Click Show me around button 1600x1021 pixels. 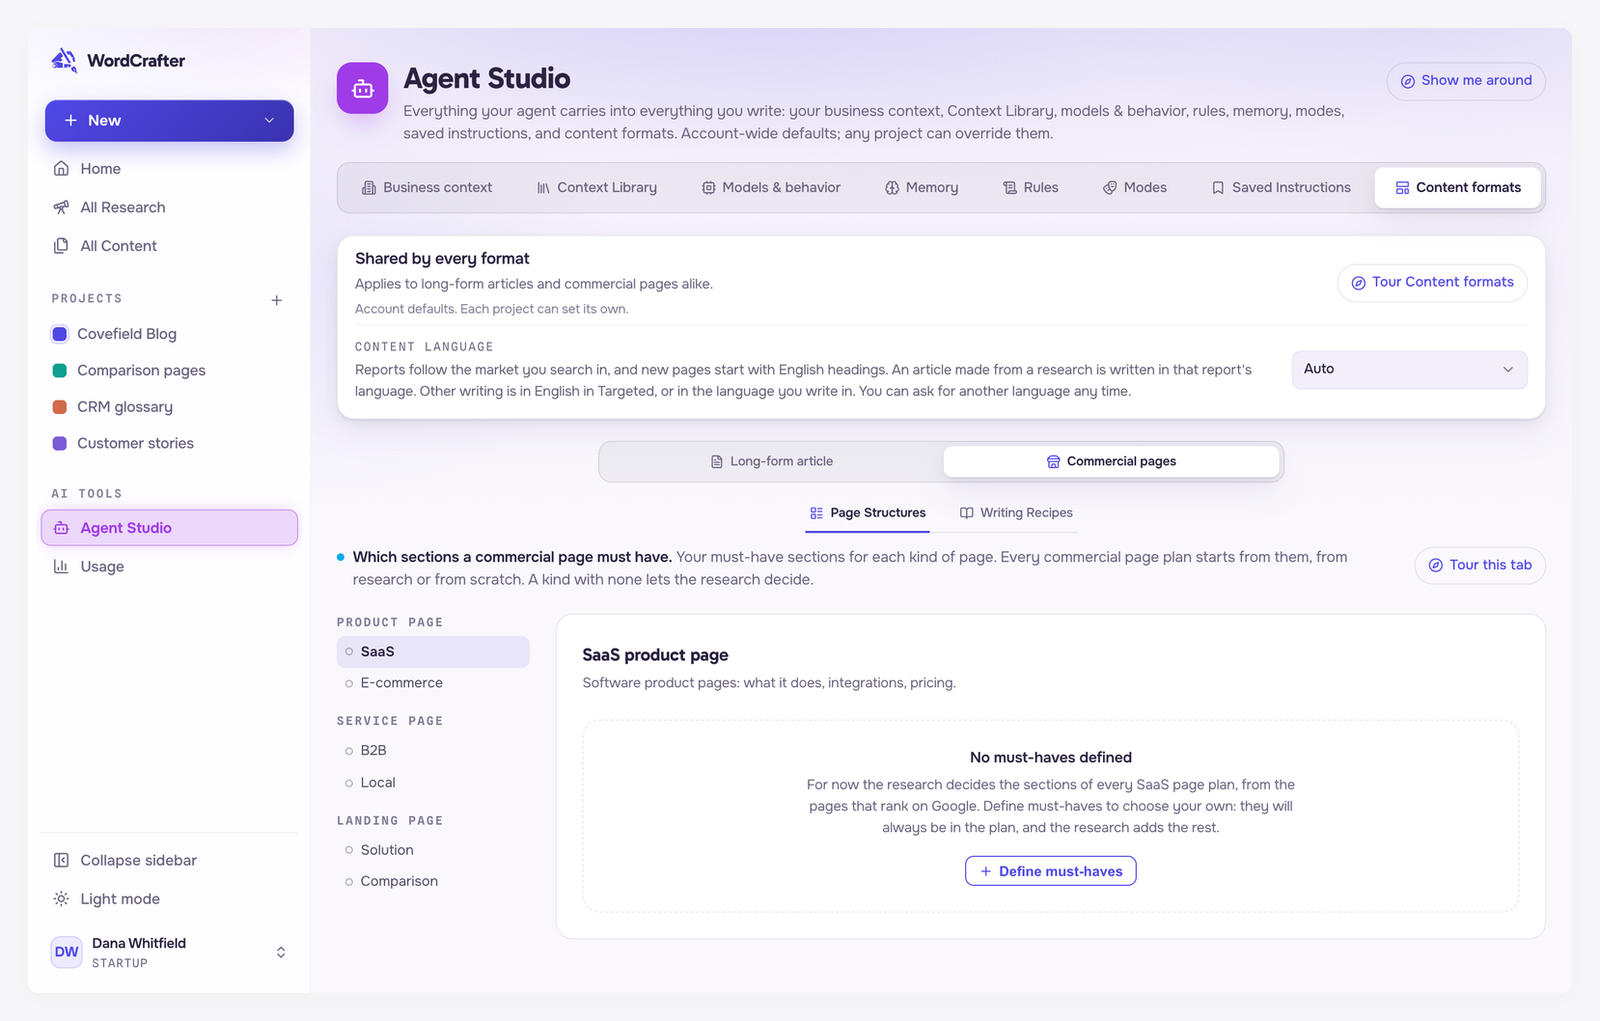[x=1466, y=81]
